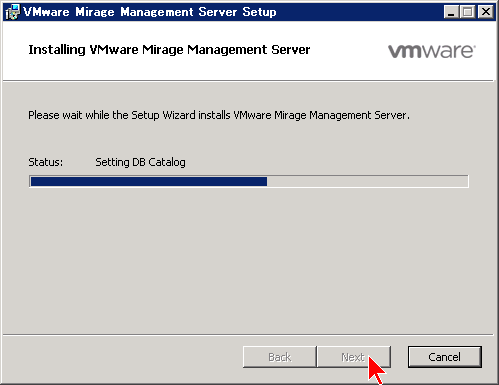Maximize the Mirage Setup window
This screenshot has height=385, width=499.
tap(467, 12)
